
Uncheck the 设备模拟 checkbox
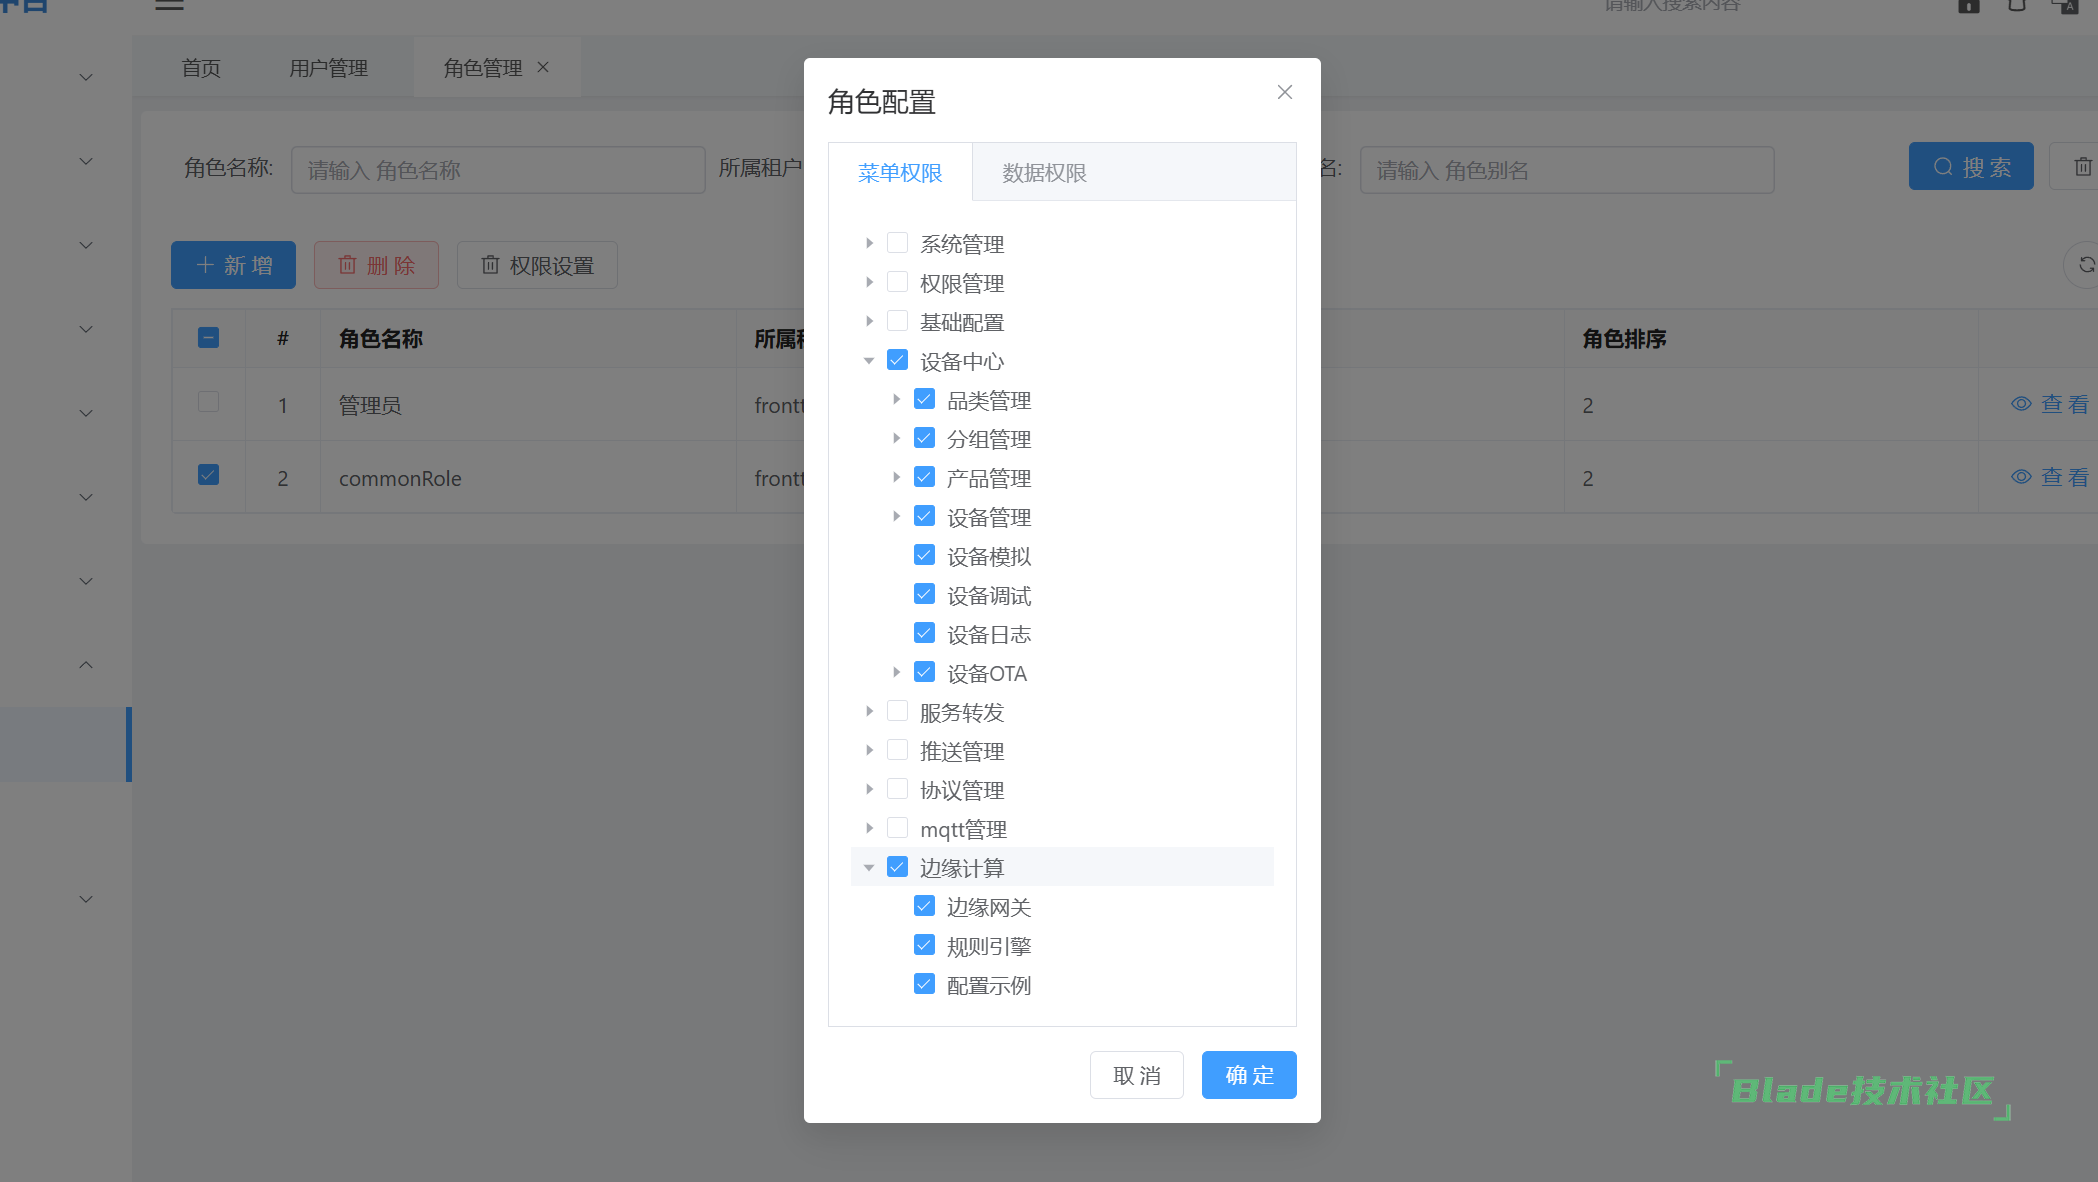pyautogui.click(x=924, y=555)
